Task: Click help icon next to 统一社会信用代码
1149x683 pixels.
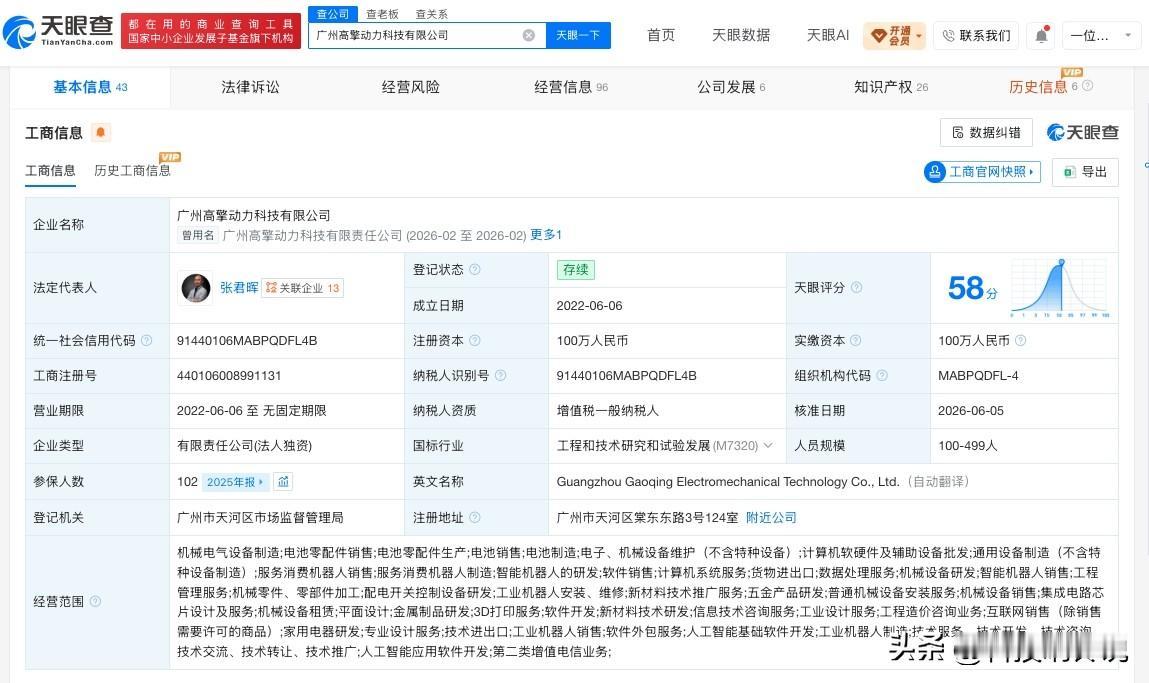Action: point(147,341)
